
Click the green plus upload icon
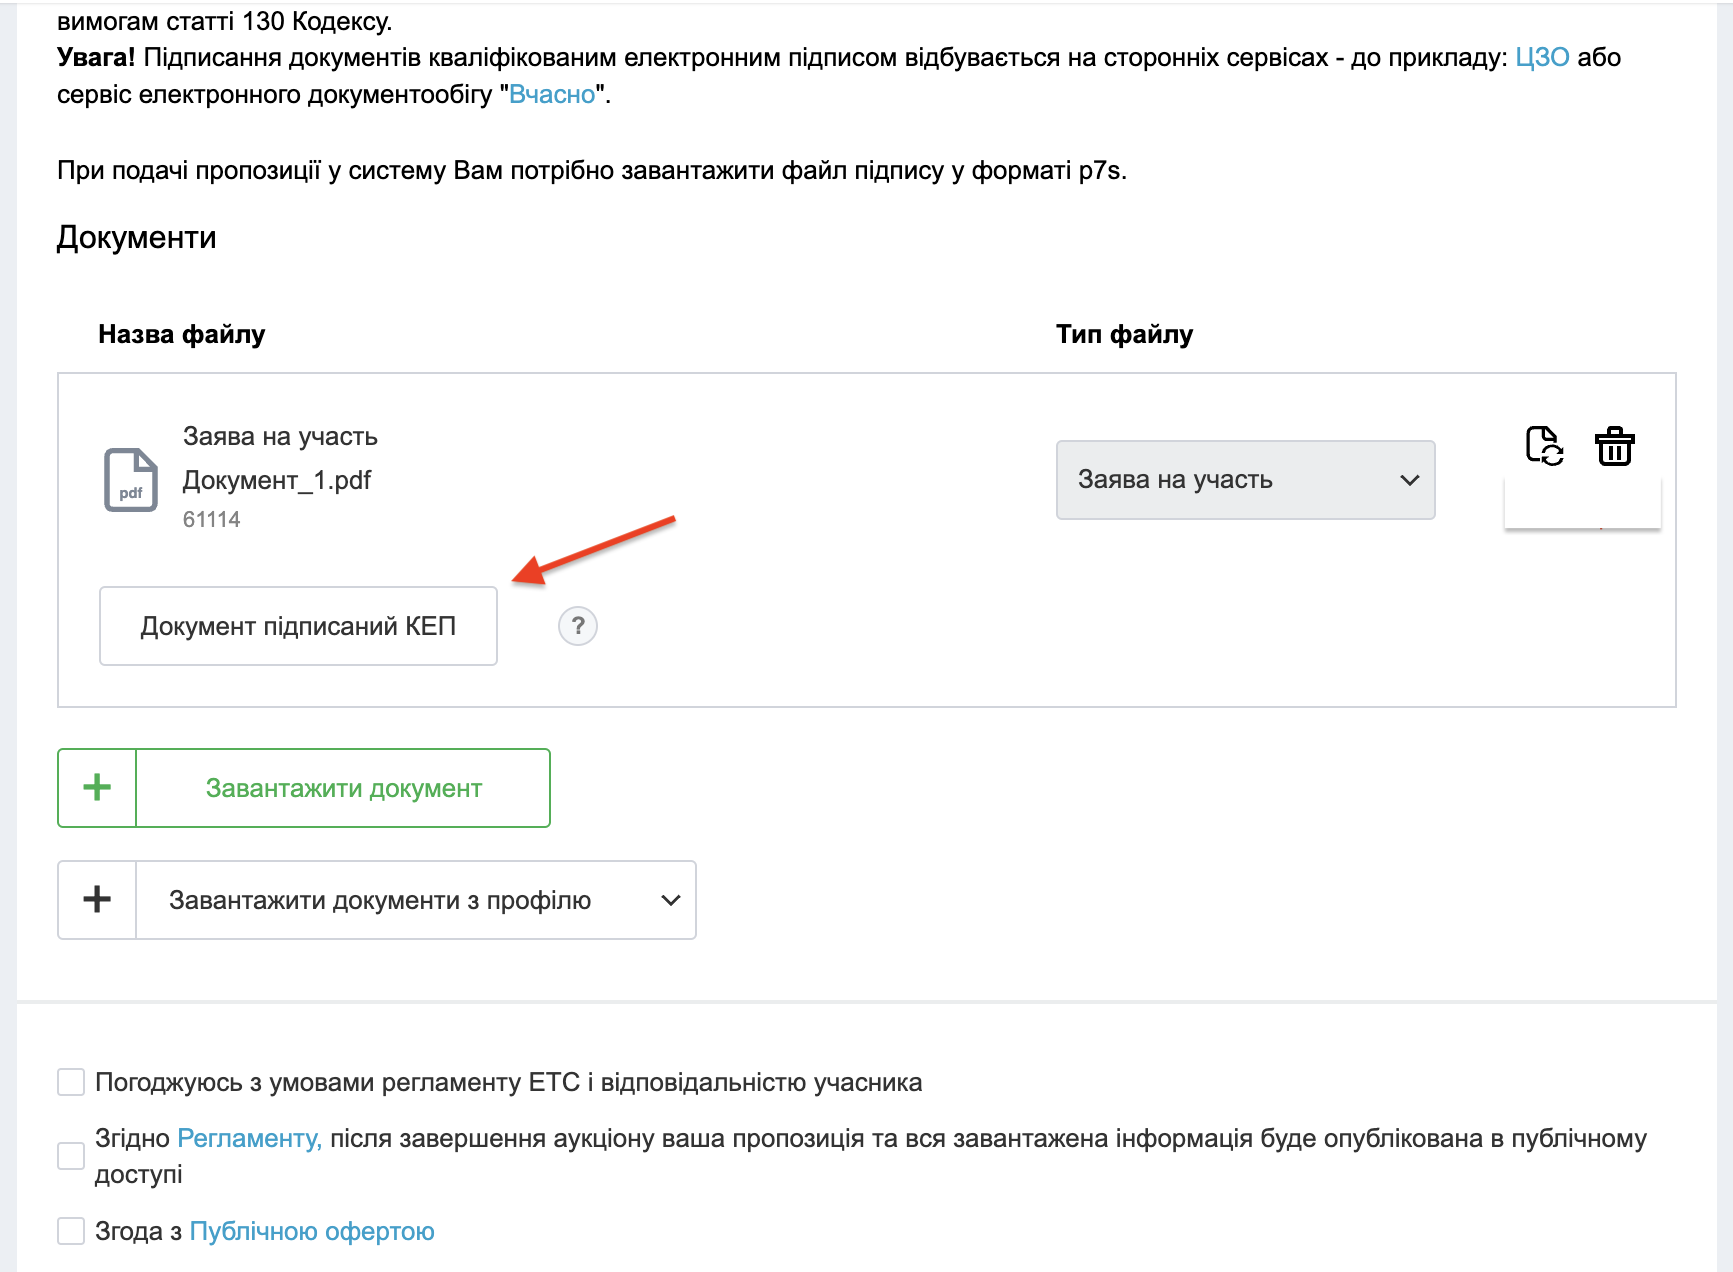97,788
